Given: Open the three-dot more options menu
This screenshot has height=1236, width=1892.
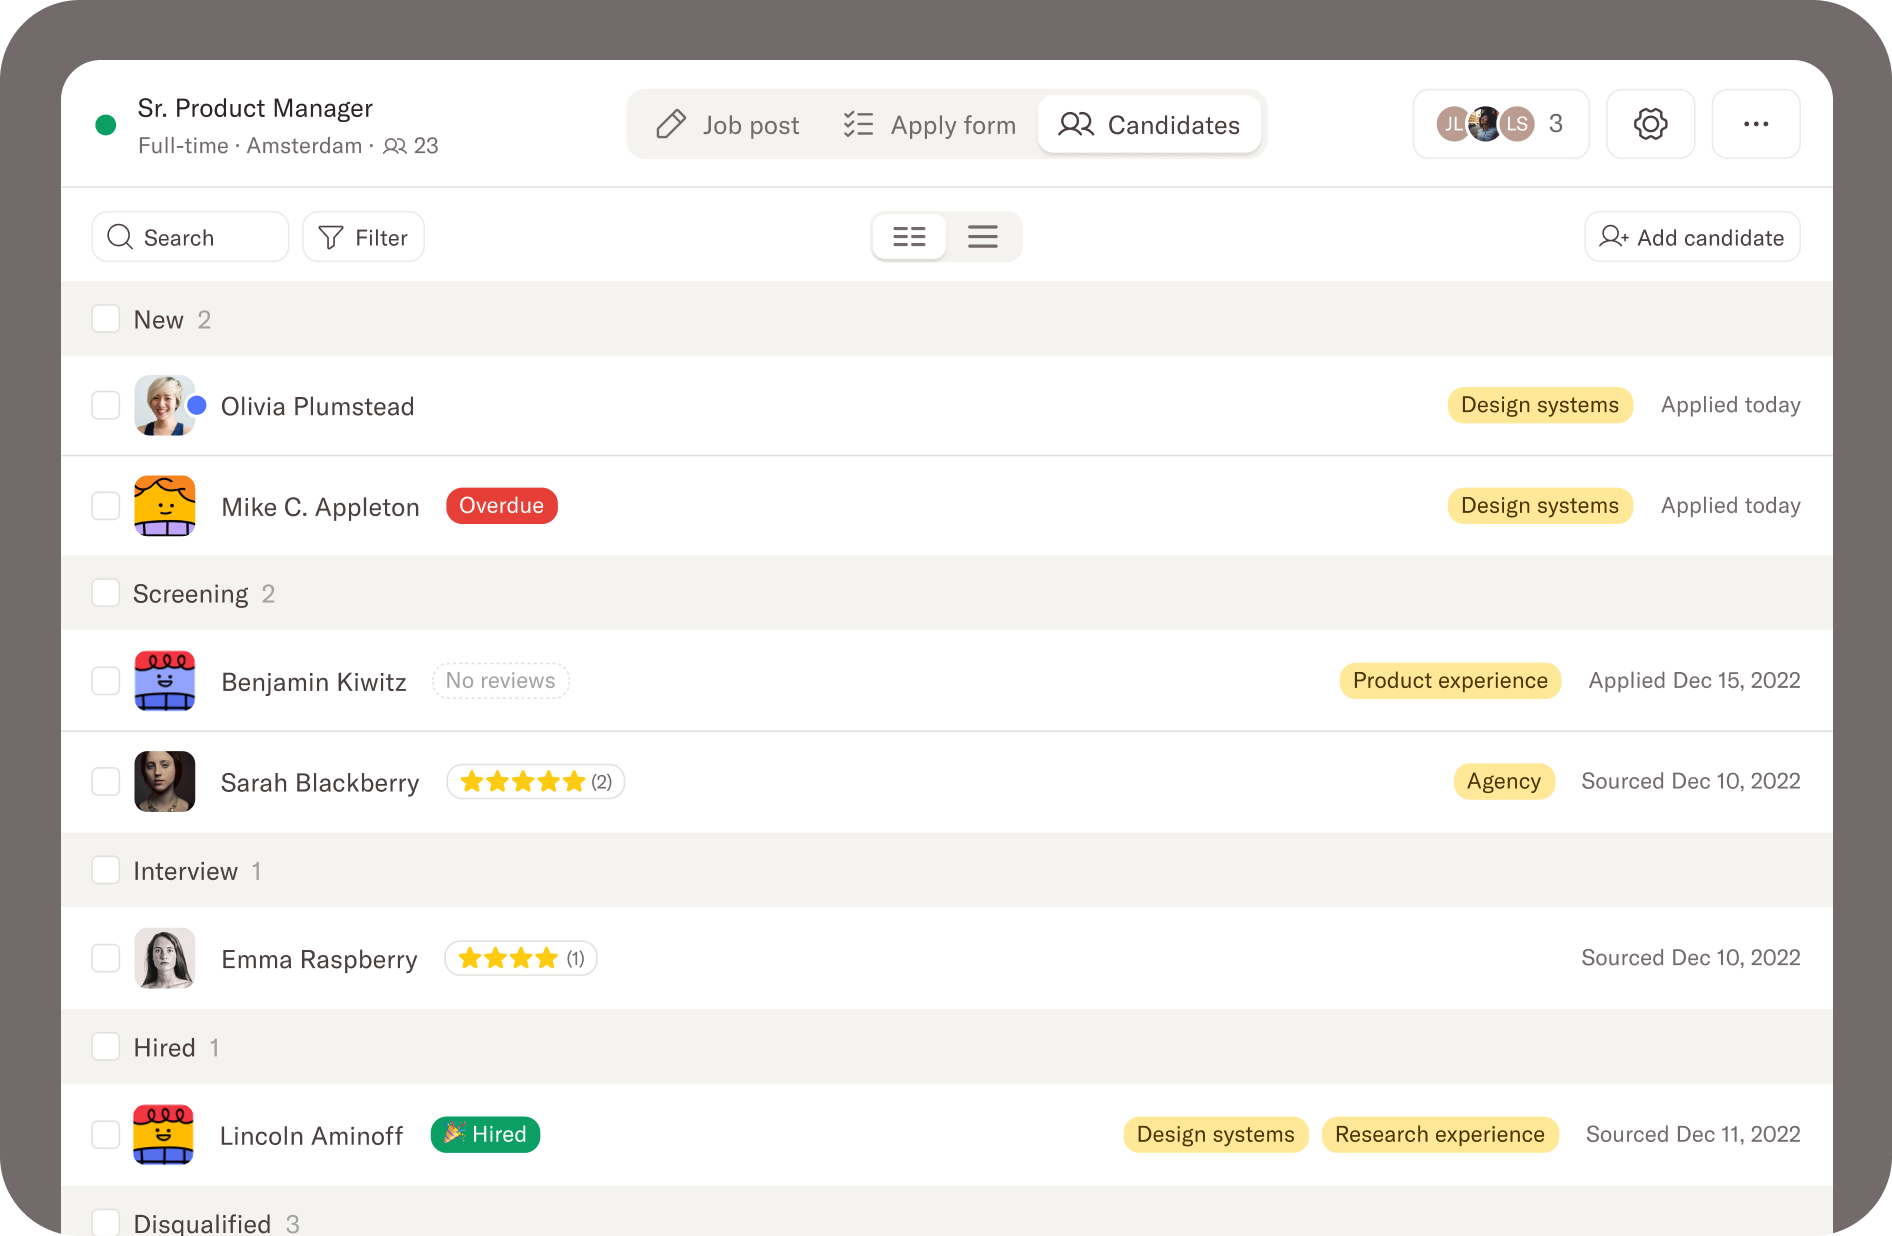Looking at the screenshot, I should [x=1755, y=124].
